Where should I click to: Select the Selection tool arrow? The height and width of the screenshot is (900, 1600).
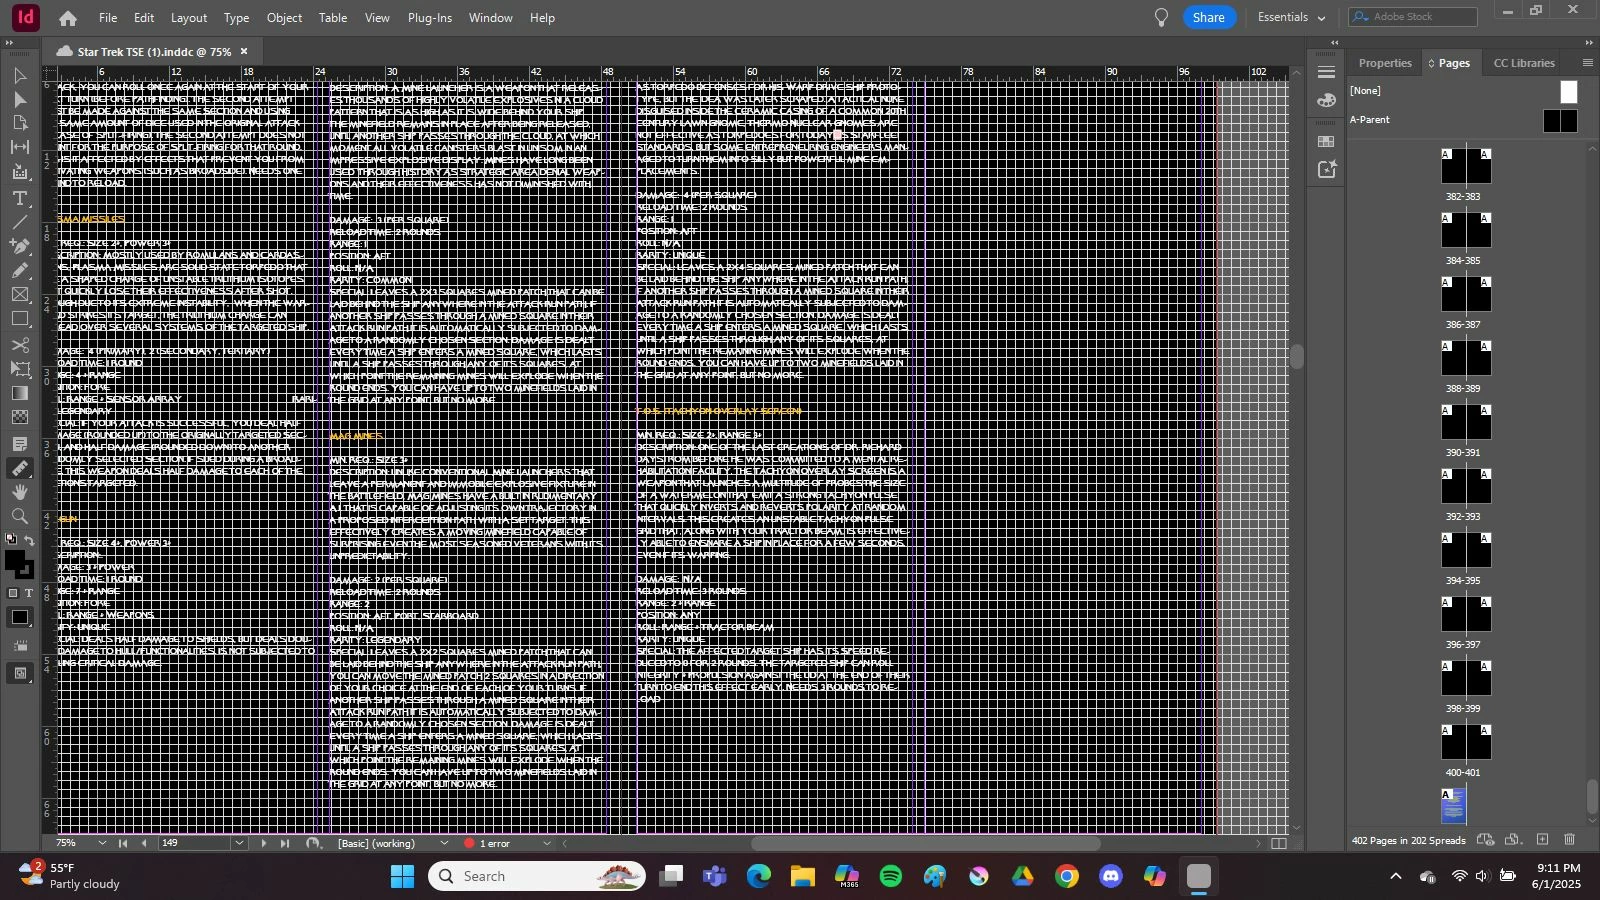tap(20, 76)
